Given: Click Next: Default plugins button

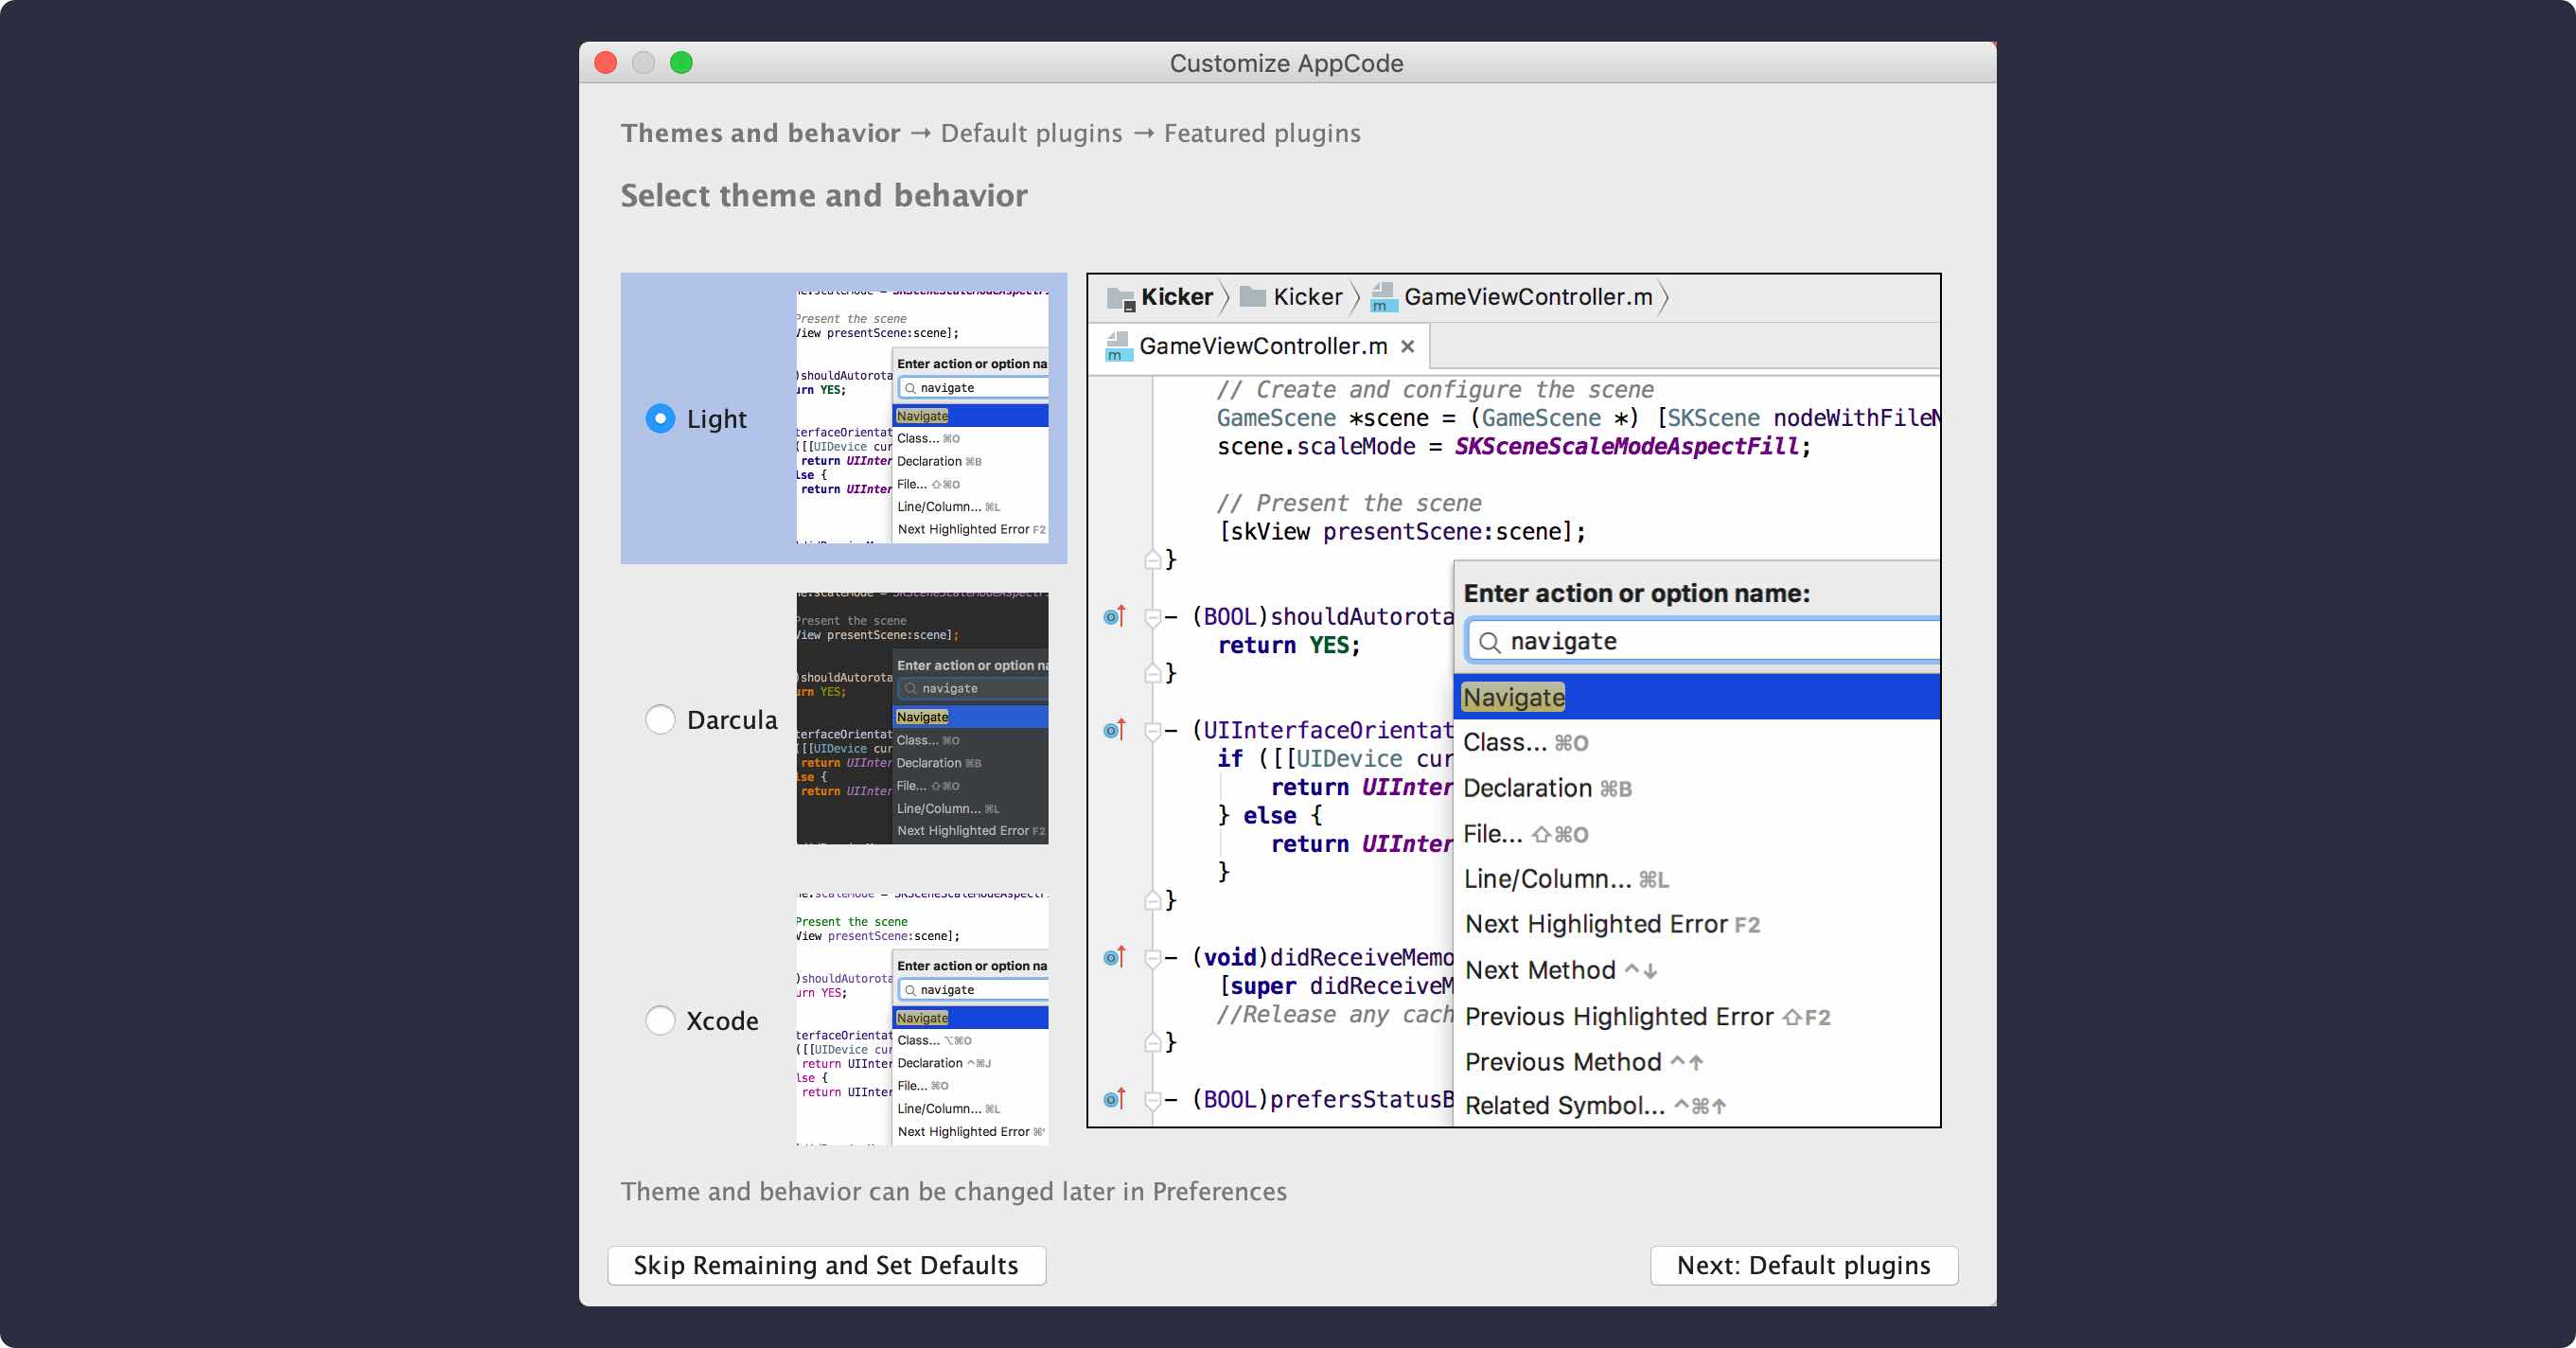Looking at the screenshot, I should pyautogui.click(x=1803, y=1265).
